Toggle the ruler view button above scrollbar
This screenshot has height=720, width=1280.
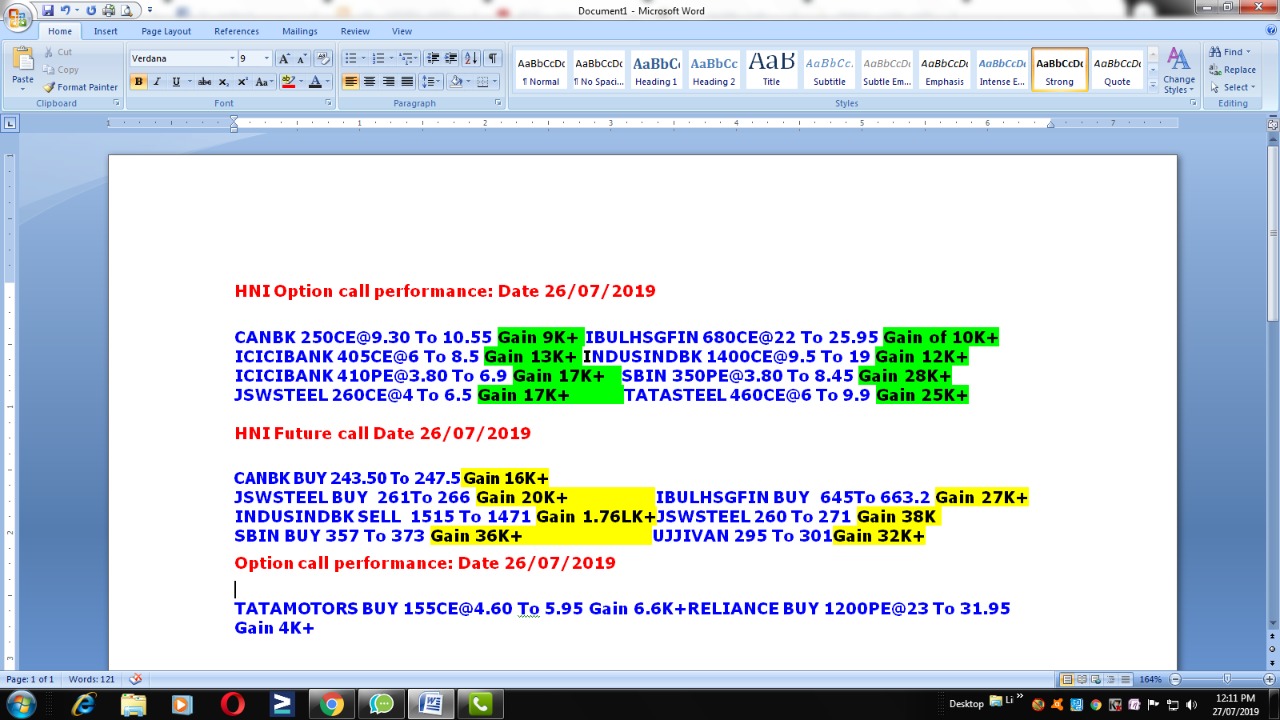(1273, 124)
